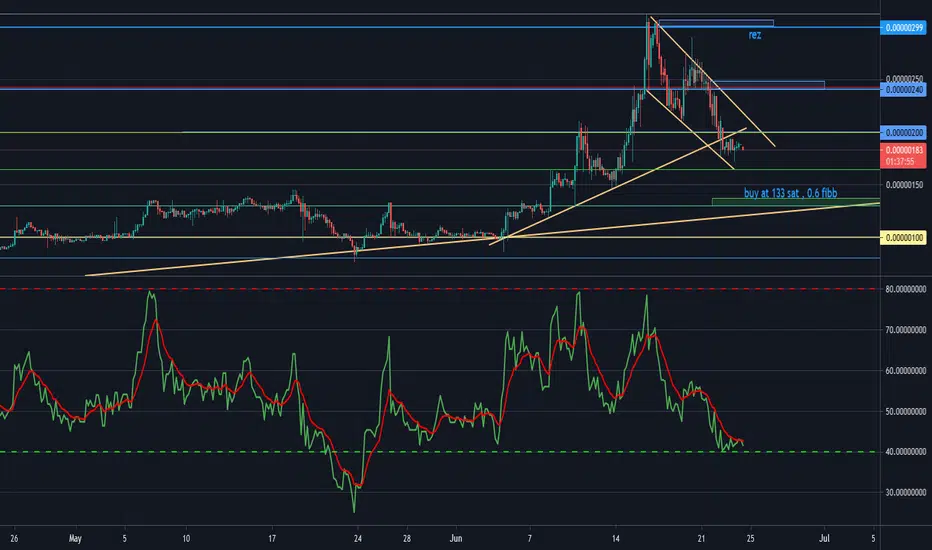Screen dimensions: 932x550
Task: Click the '28' date label on time axis
Action: (x=407, y=539)
